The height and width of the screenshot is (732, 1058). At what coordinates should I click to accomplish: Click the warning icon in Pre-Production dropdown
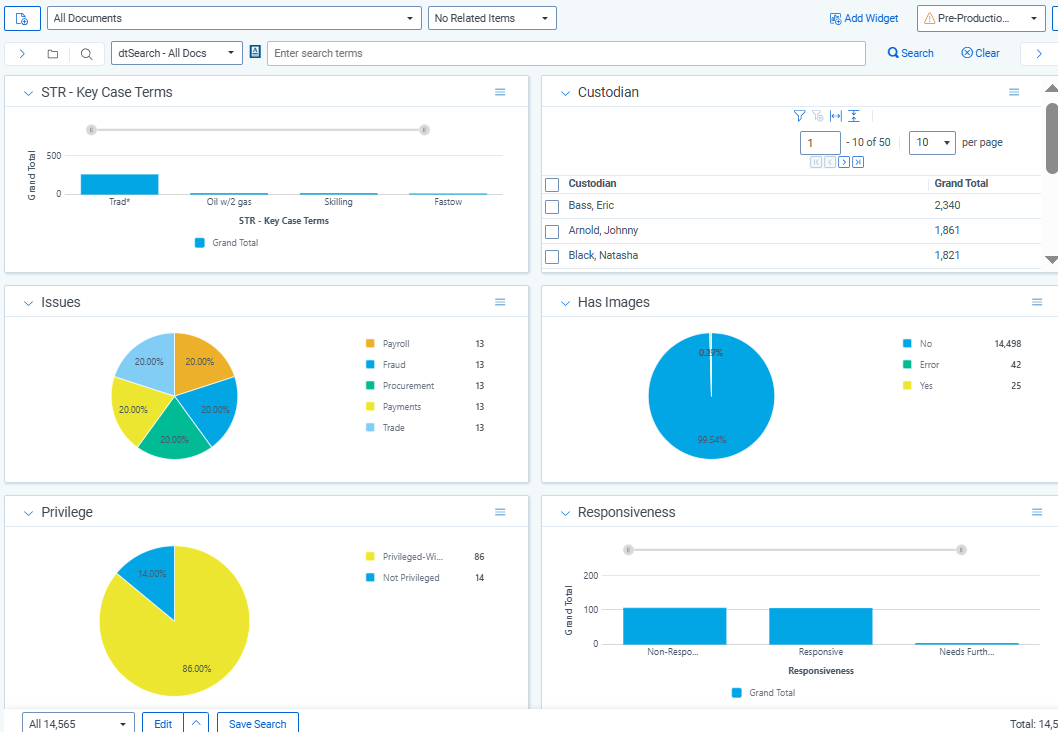pos(929,19)
